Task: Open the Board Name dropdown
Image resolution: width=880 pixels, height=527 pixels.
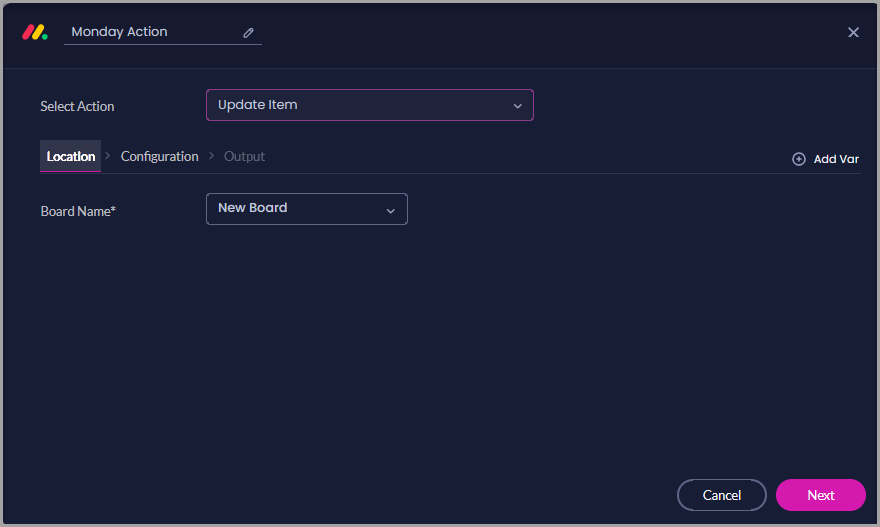Action: click(307, 209)
